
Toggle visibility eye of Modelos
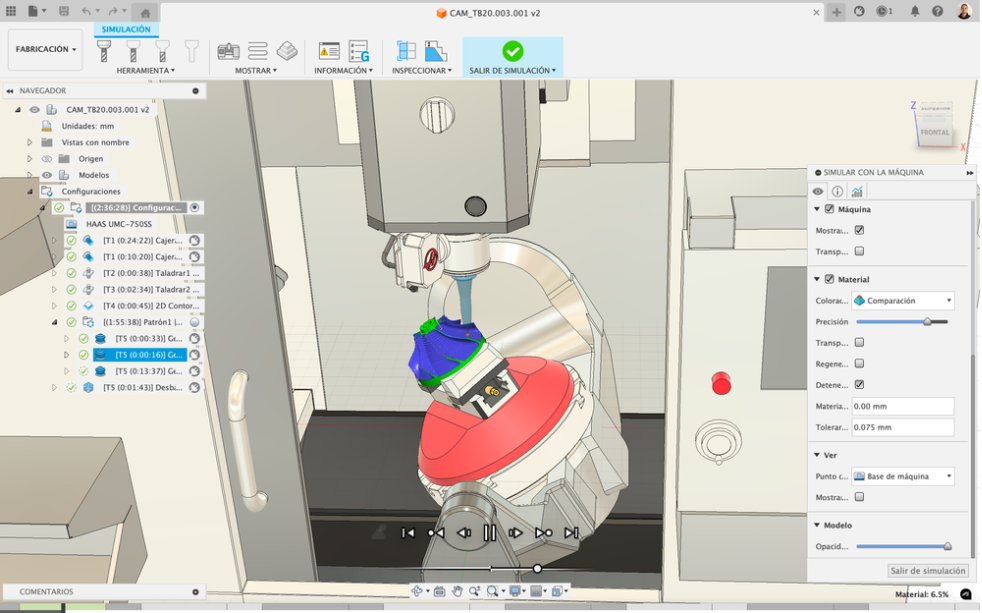tap(47, 175)
